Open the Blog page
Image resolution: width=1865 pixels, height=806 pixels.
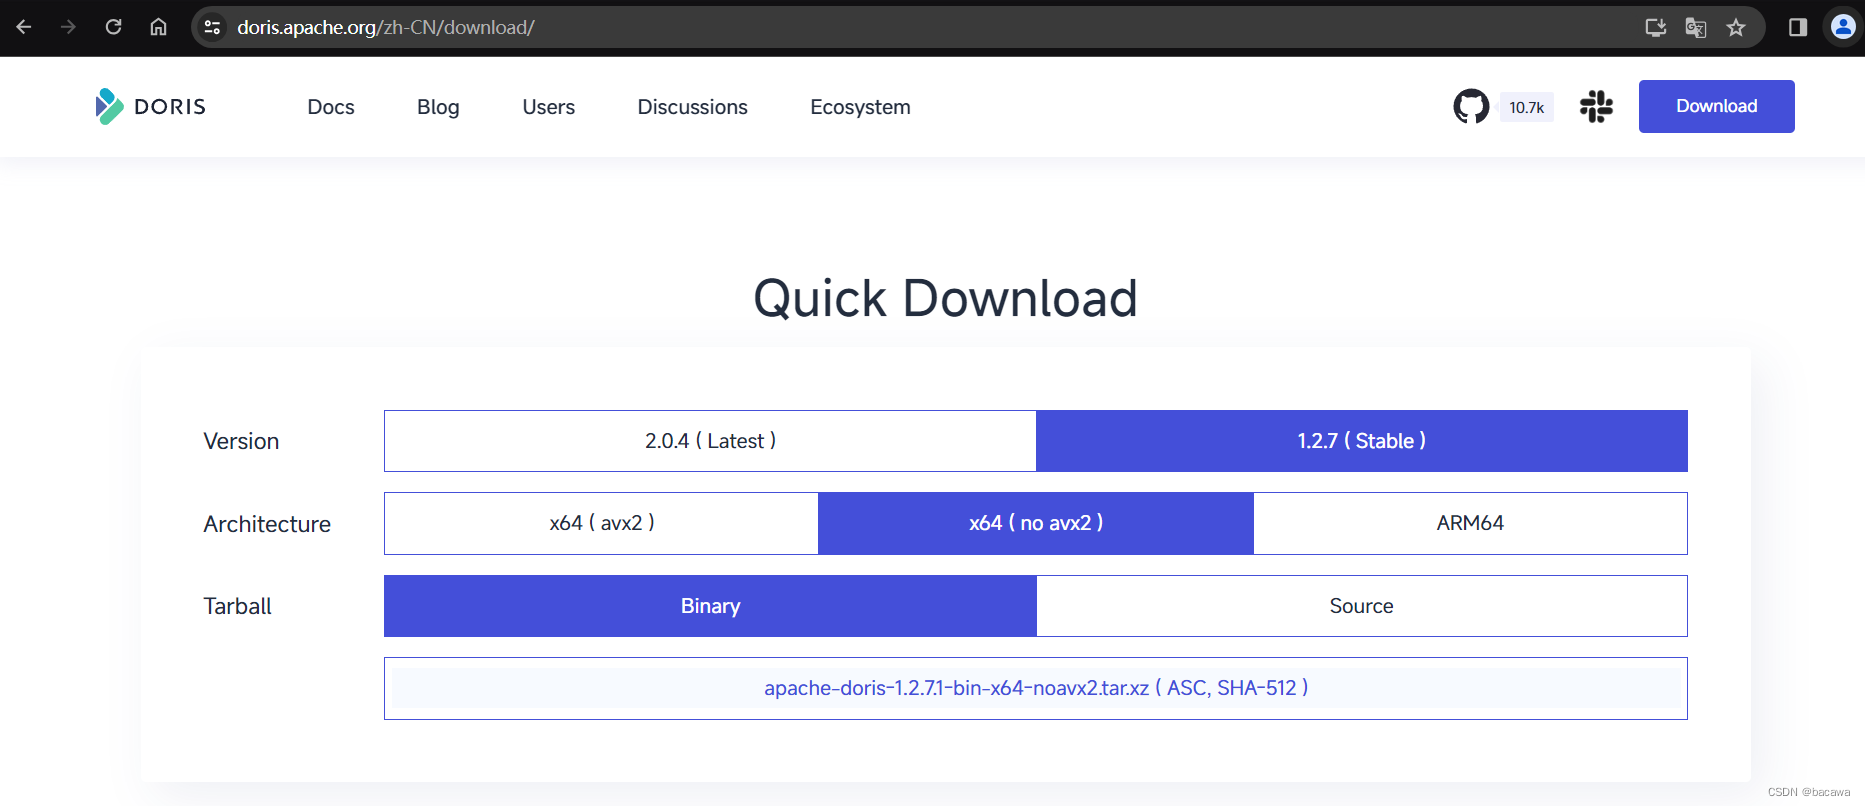click(x=438, y=107)
